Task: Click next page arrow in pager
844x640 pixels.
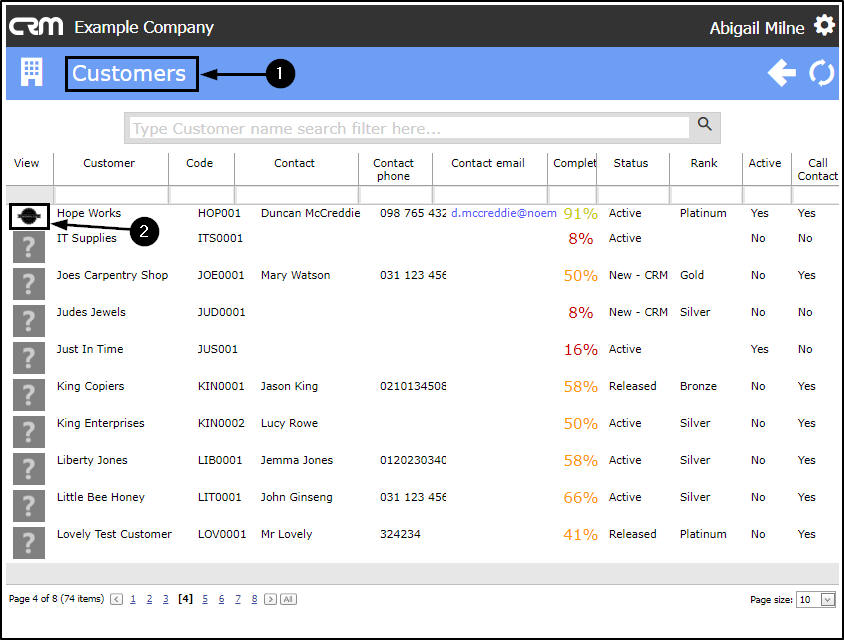Action: click(x=270, y=599)
